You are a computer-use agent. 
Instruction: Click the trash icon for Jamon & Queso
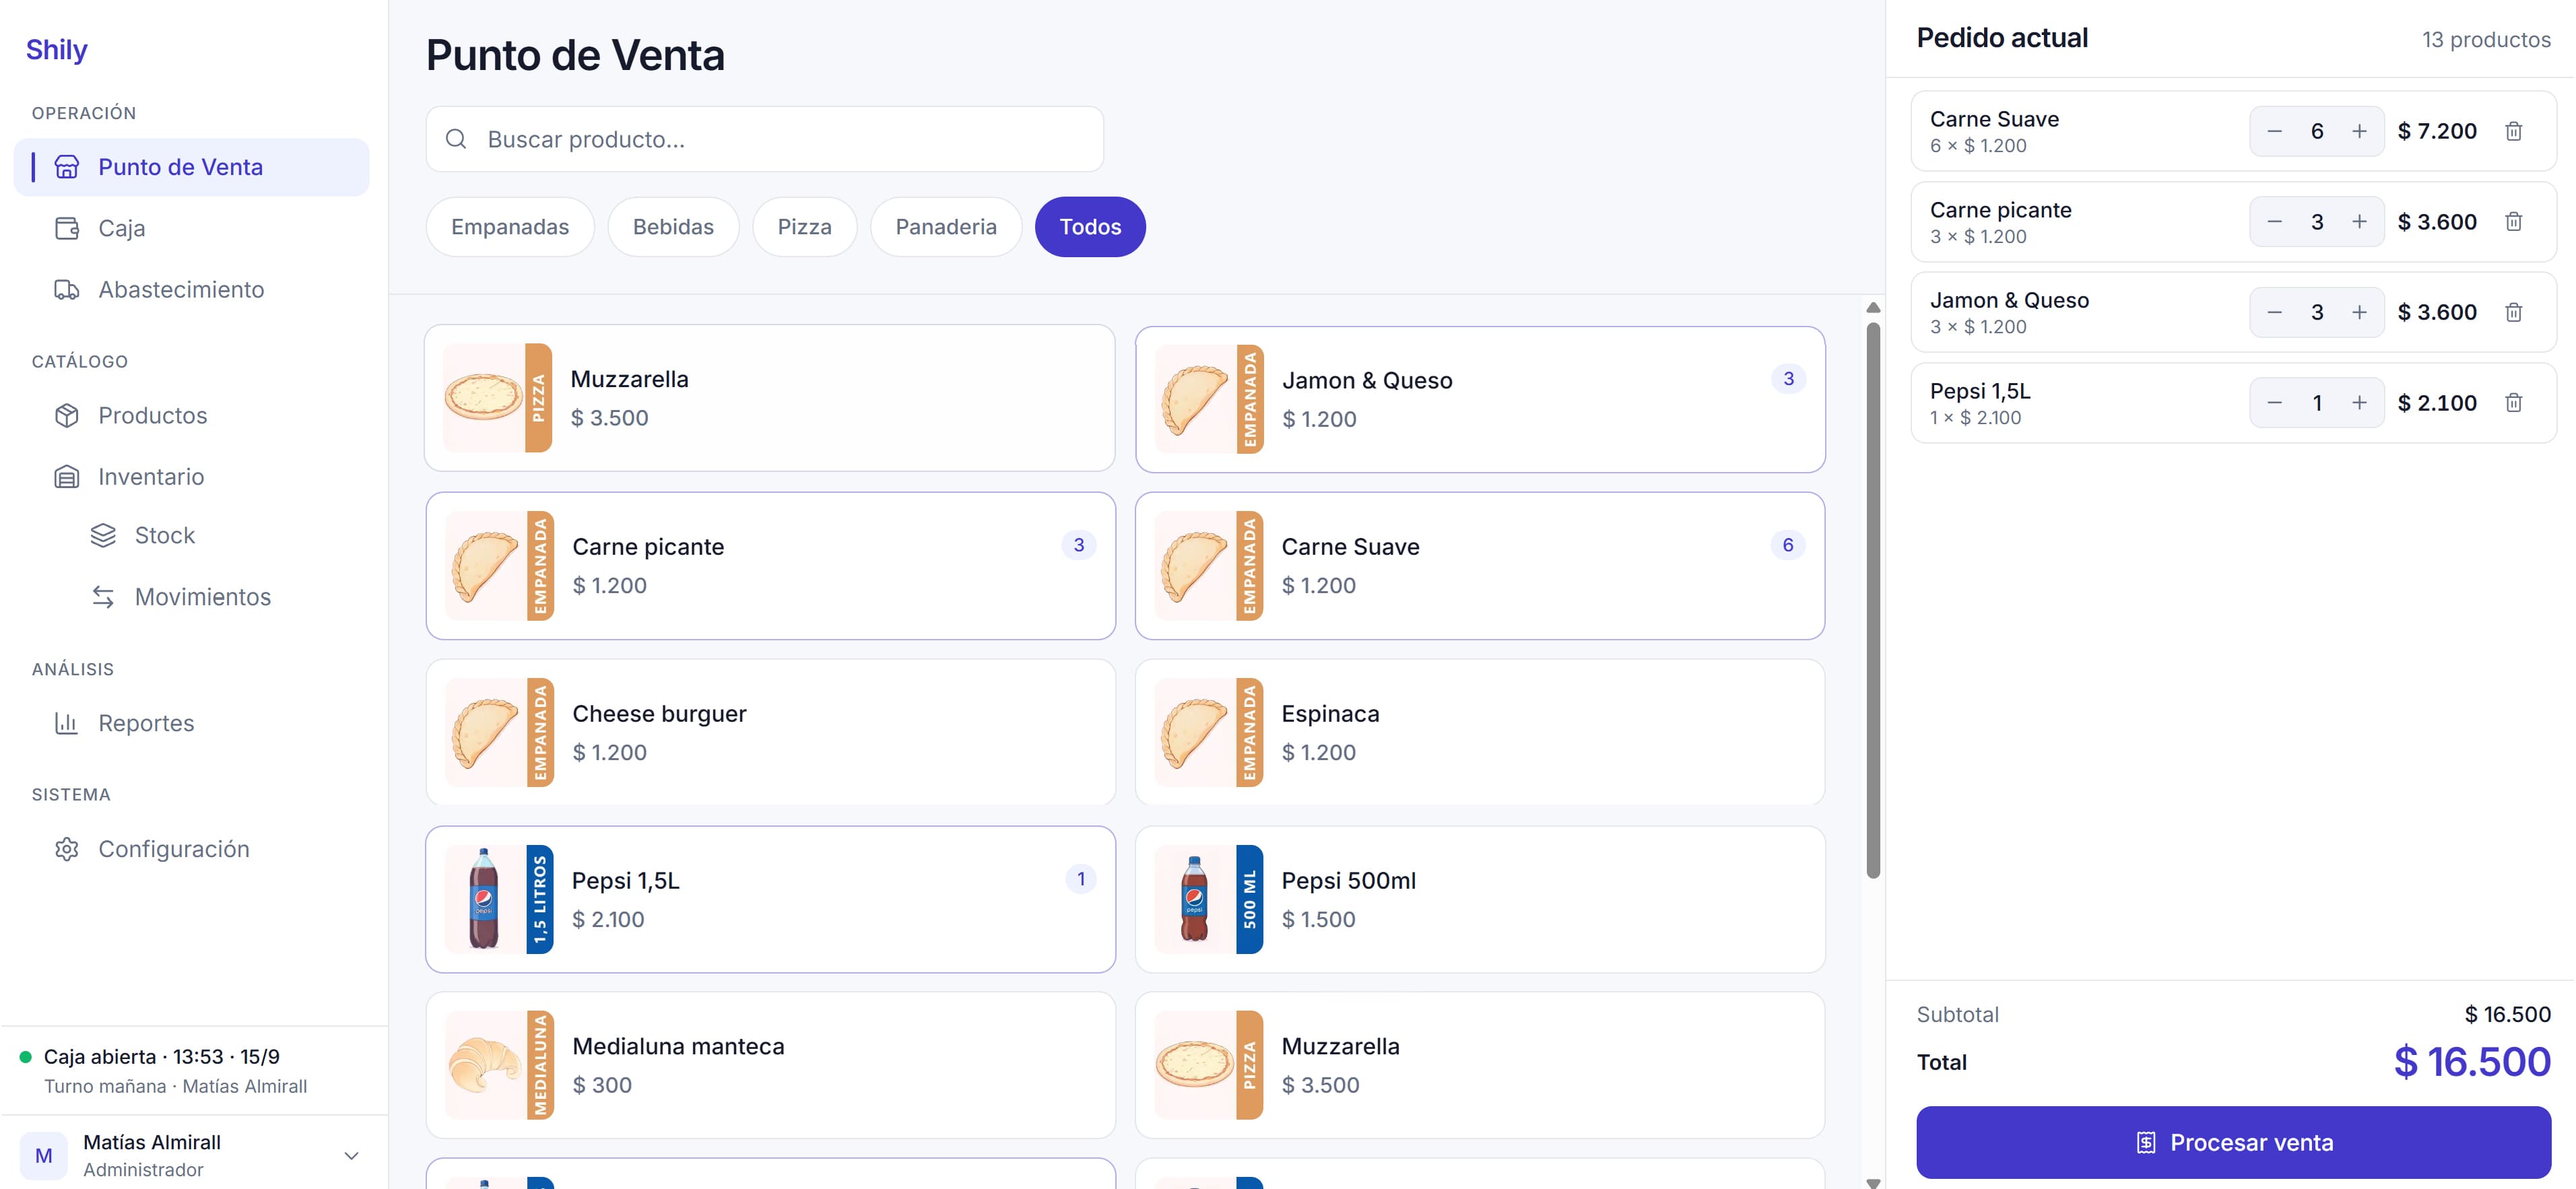(x=2513, y=312)
